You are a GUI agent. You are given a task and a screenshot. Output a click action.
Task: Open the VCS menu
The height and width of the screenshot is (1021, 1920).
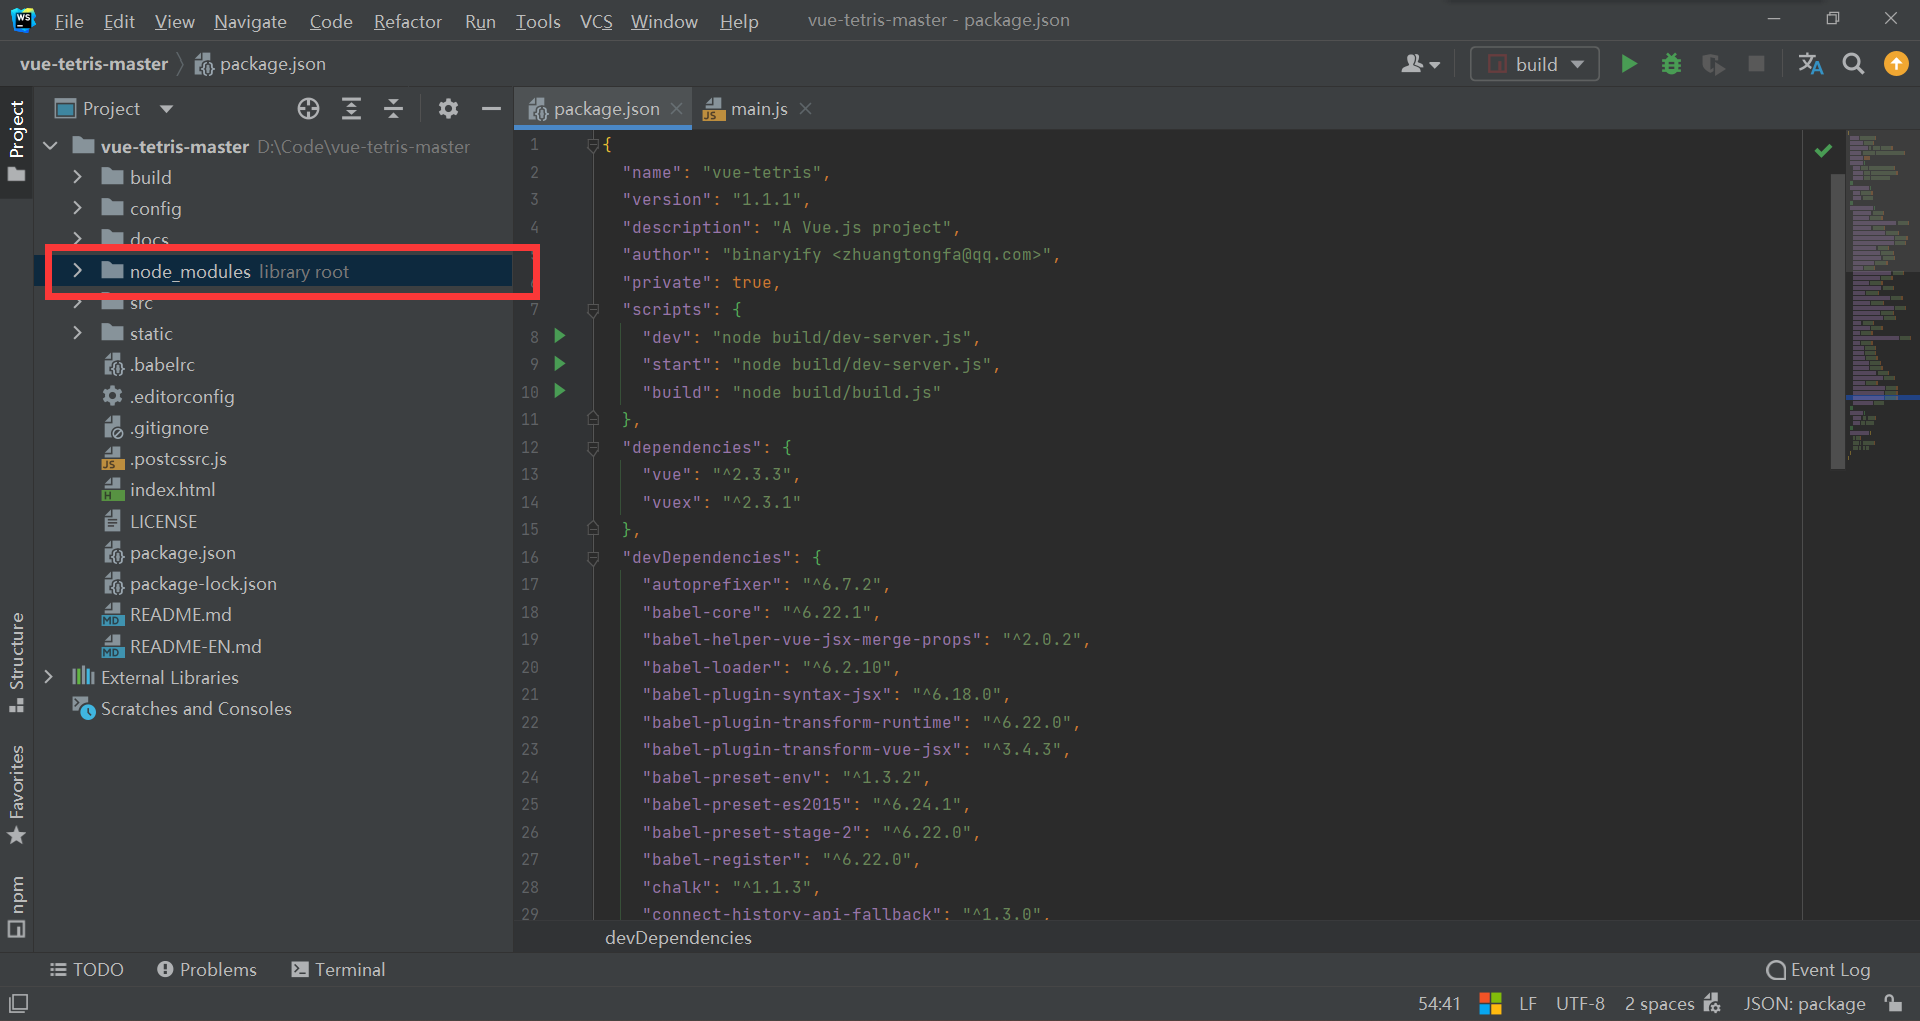coord(596,21)
